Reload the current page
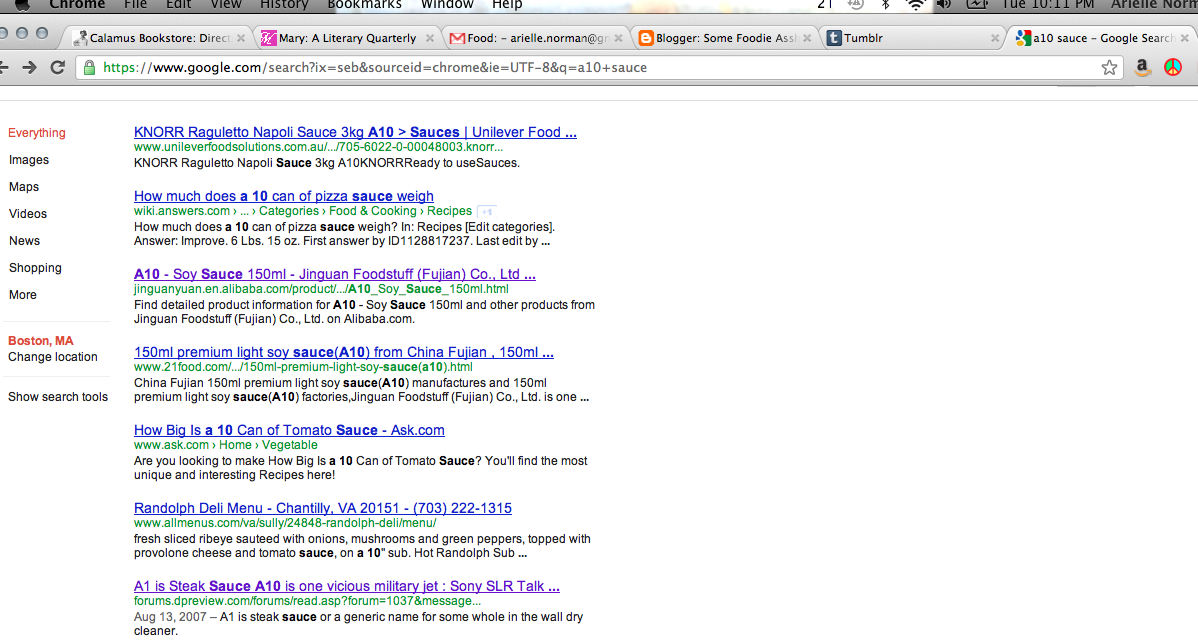Viewport: 1198px width, 644px height. pyautogui.click(x=57, y=67)
